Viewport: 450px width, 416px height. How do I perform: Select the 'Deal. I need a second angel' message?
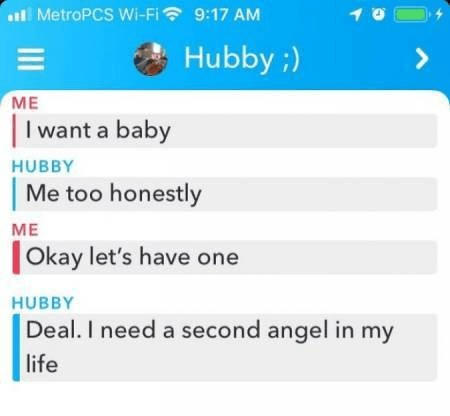(225, 347)
